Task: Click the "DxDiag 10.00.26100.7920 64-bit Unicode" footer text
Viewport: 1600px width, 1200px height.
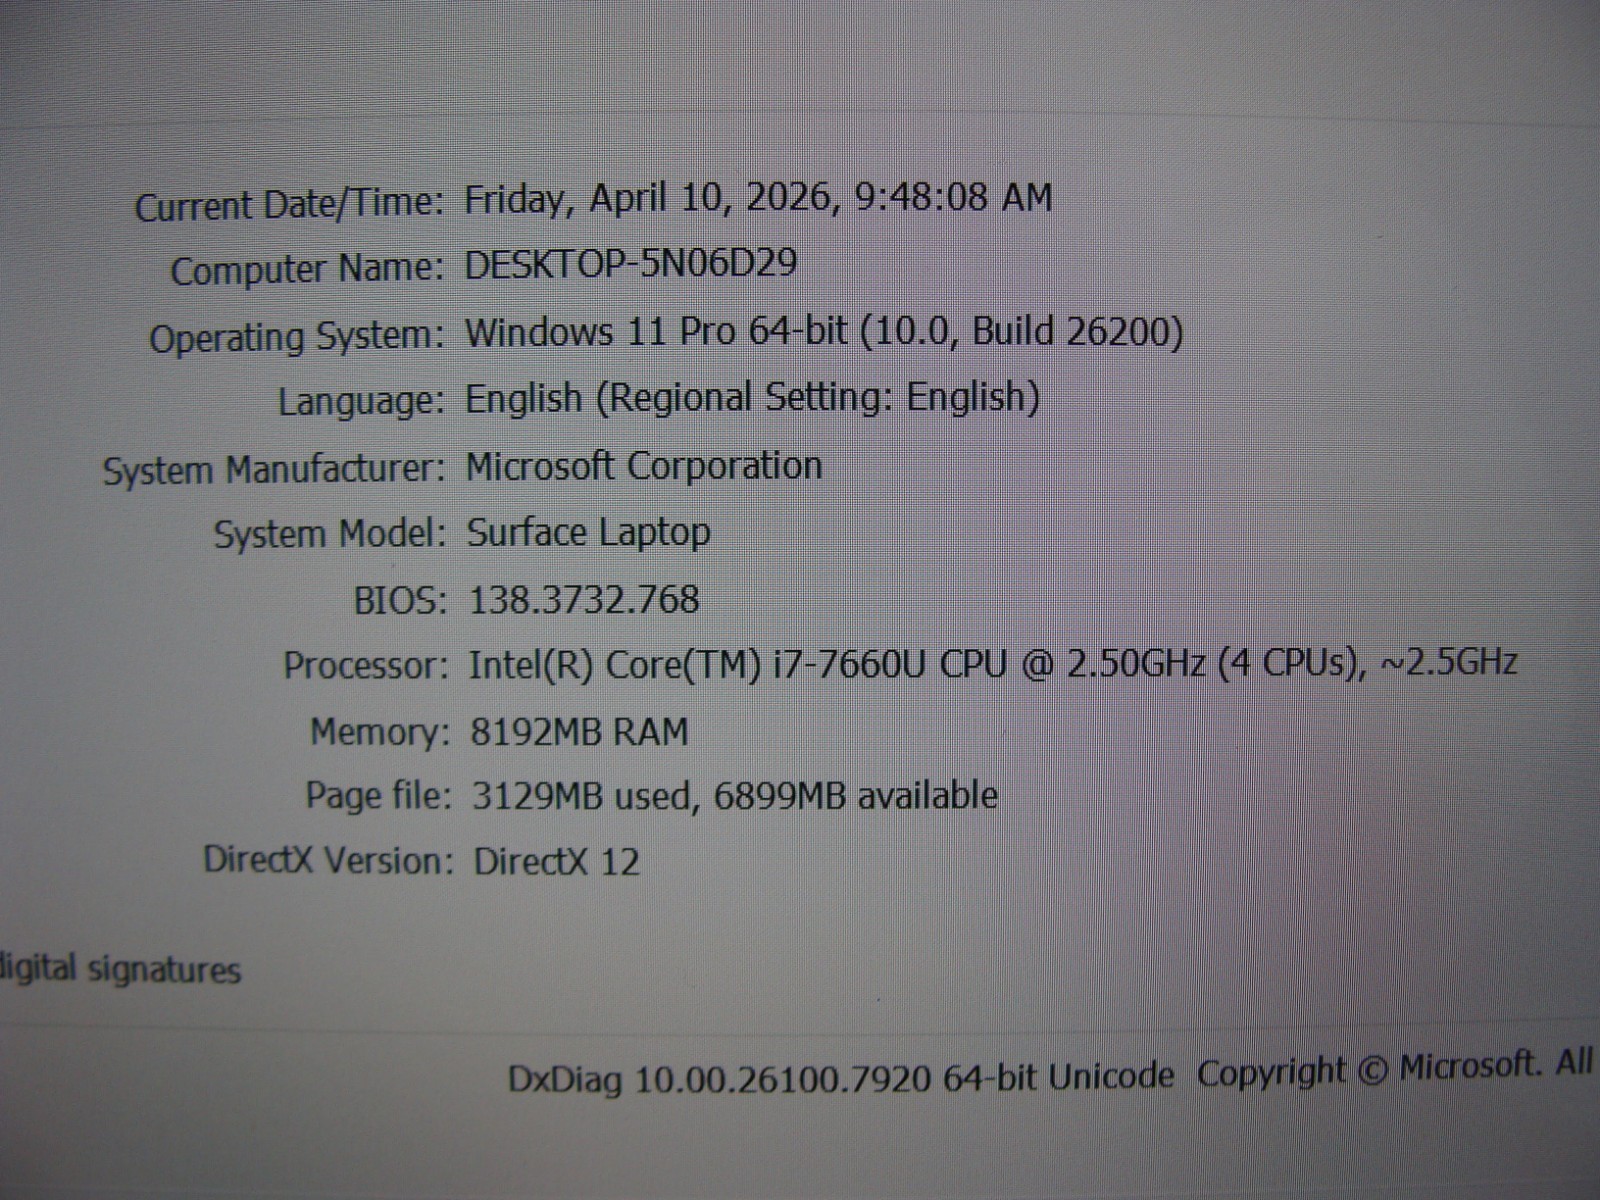Action: (x=841, y=1078)
